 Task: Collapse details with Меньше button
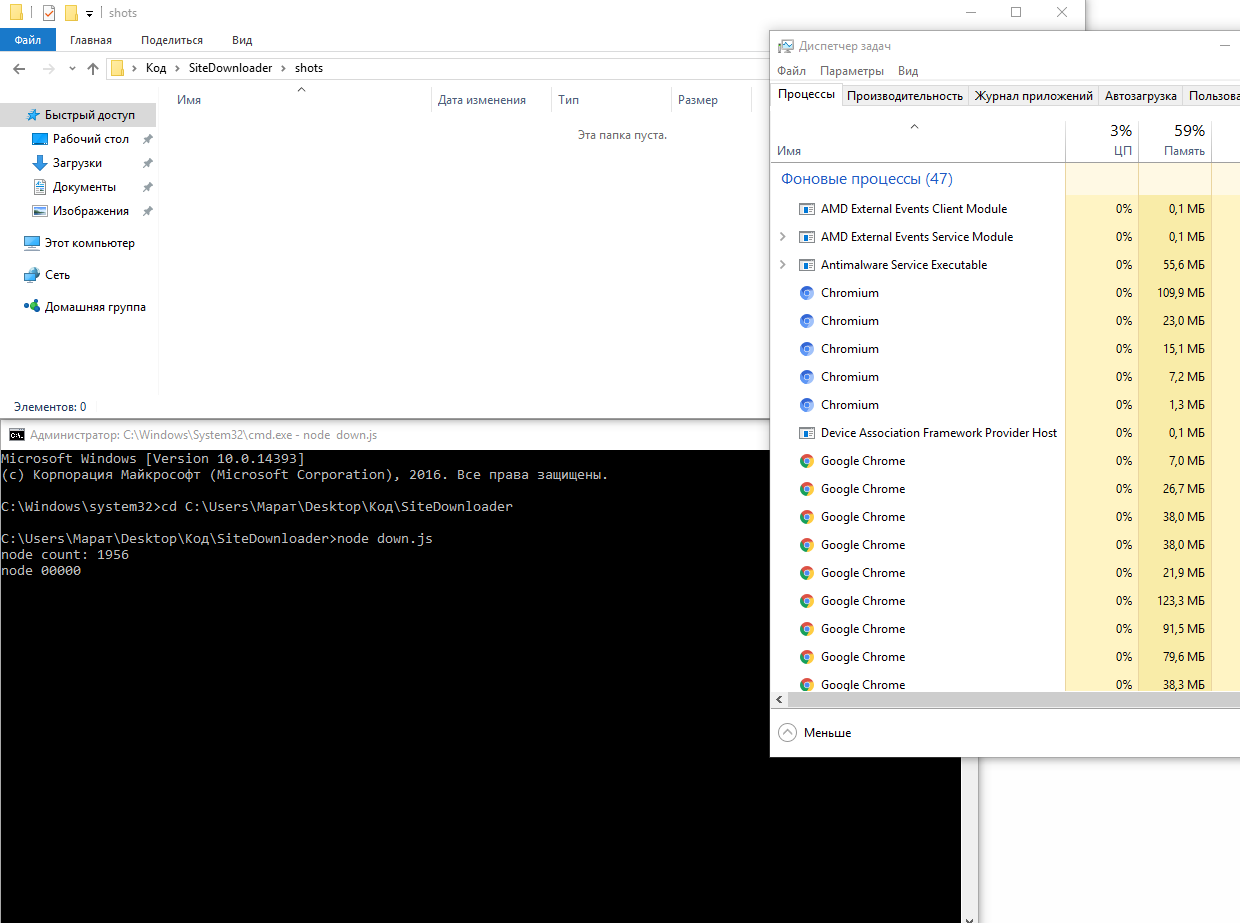[815, 733]
